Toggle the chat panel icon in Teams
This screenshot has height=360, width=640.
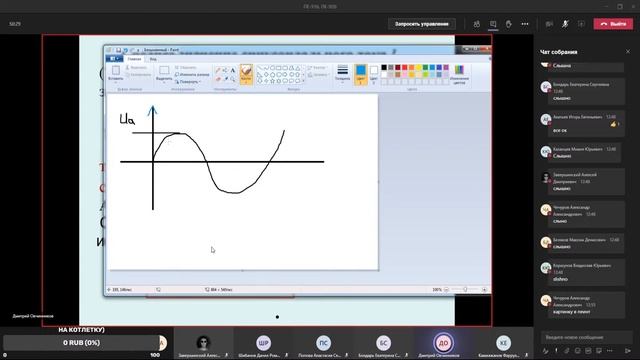pos(493,24)
